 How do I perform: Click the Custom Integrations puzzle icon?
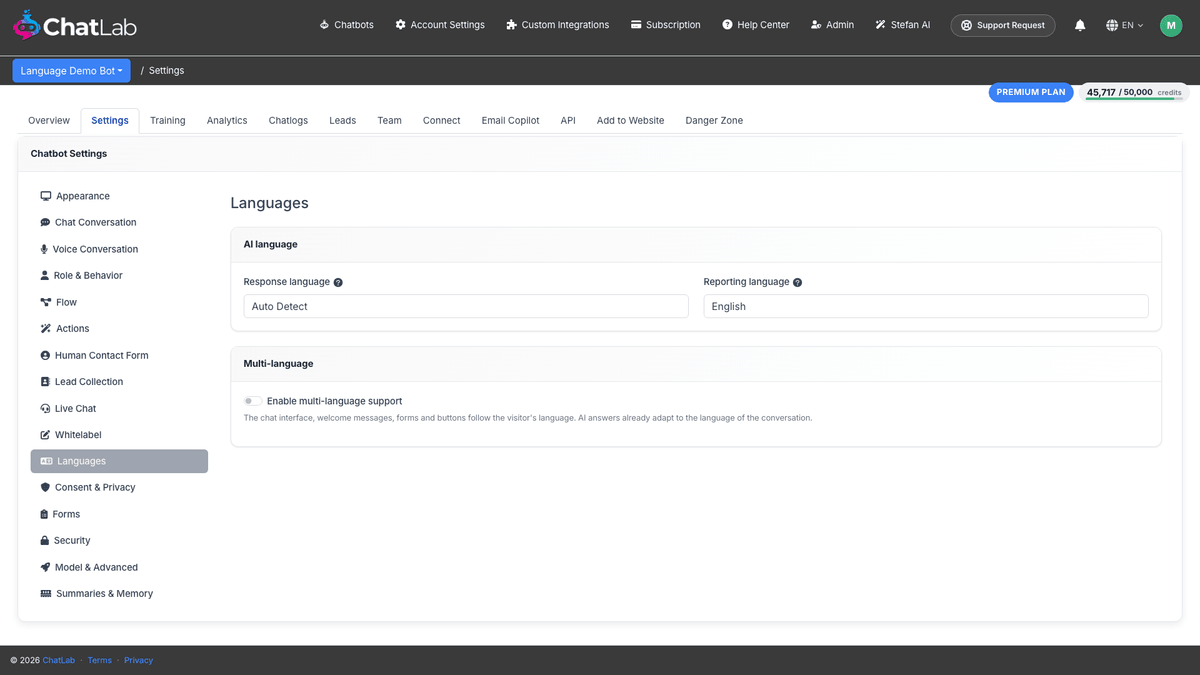tap(512, 25)
